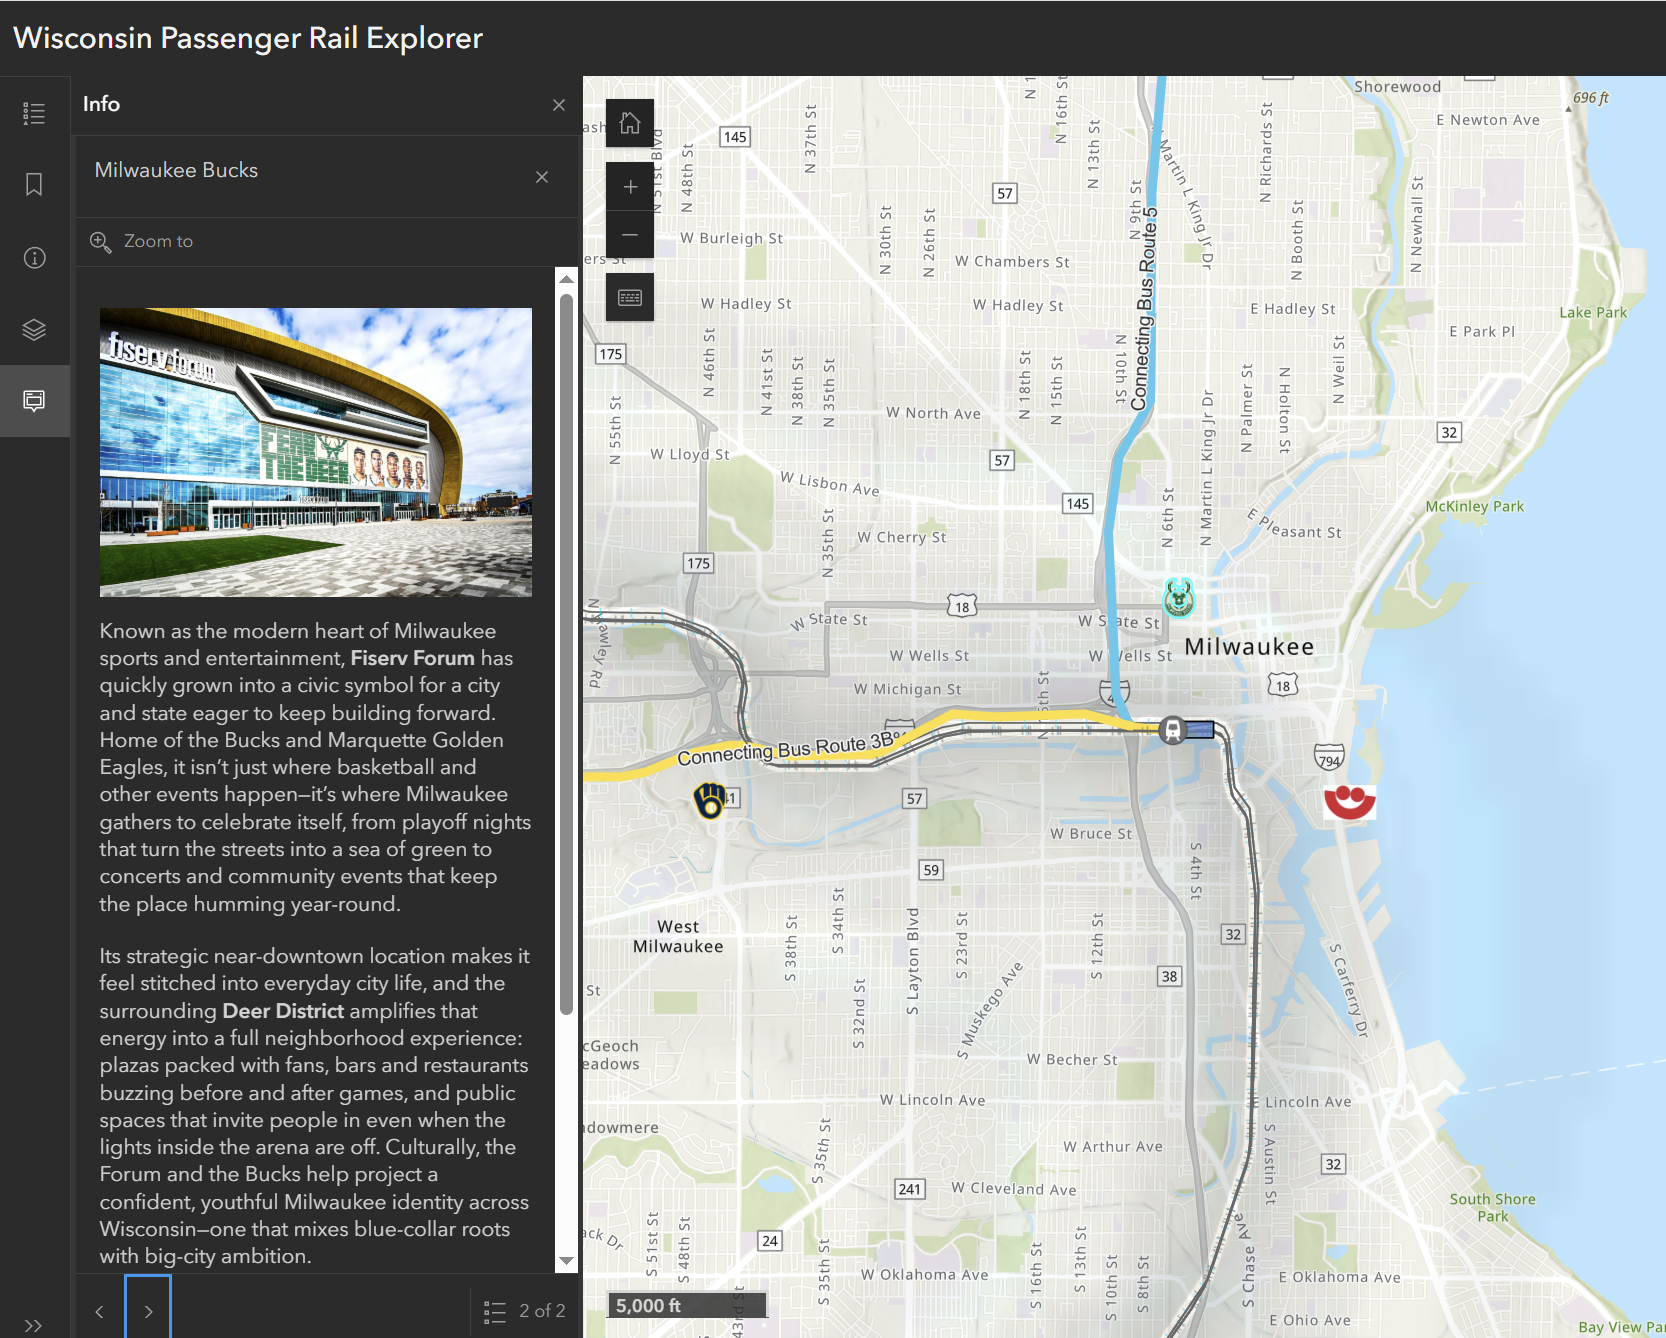The width and height of the screenshot is (1666, 1338).
Task: Zoom out on the map
Action: pyautogui.click(x=630, y=234)
